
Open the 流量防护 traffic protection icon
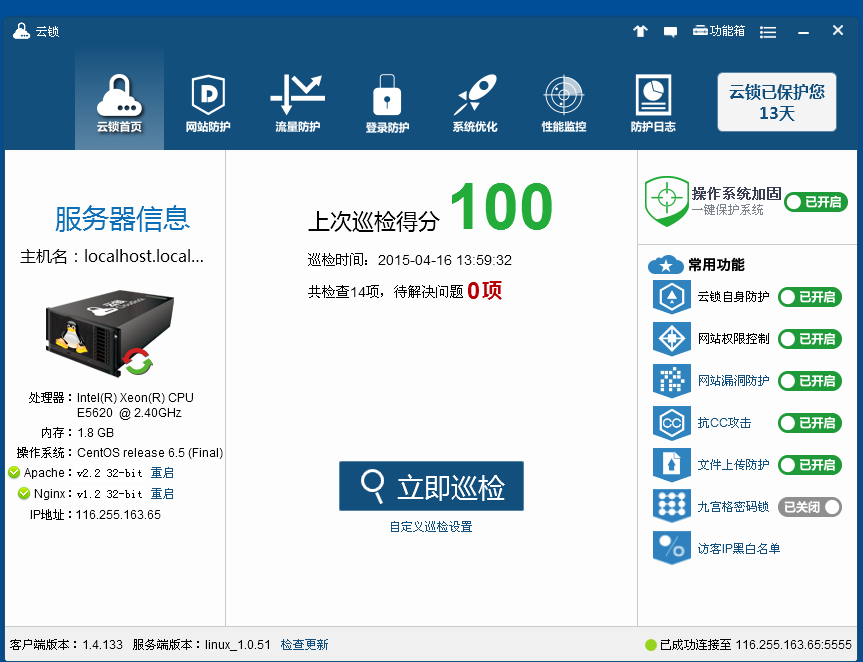click(x=297, y=97)
